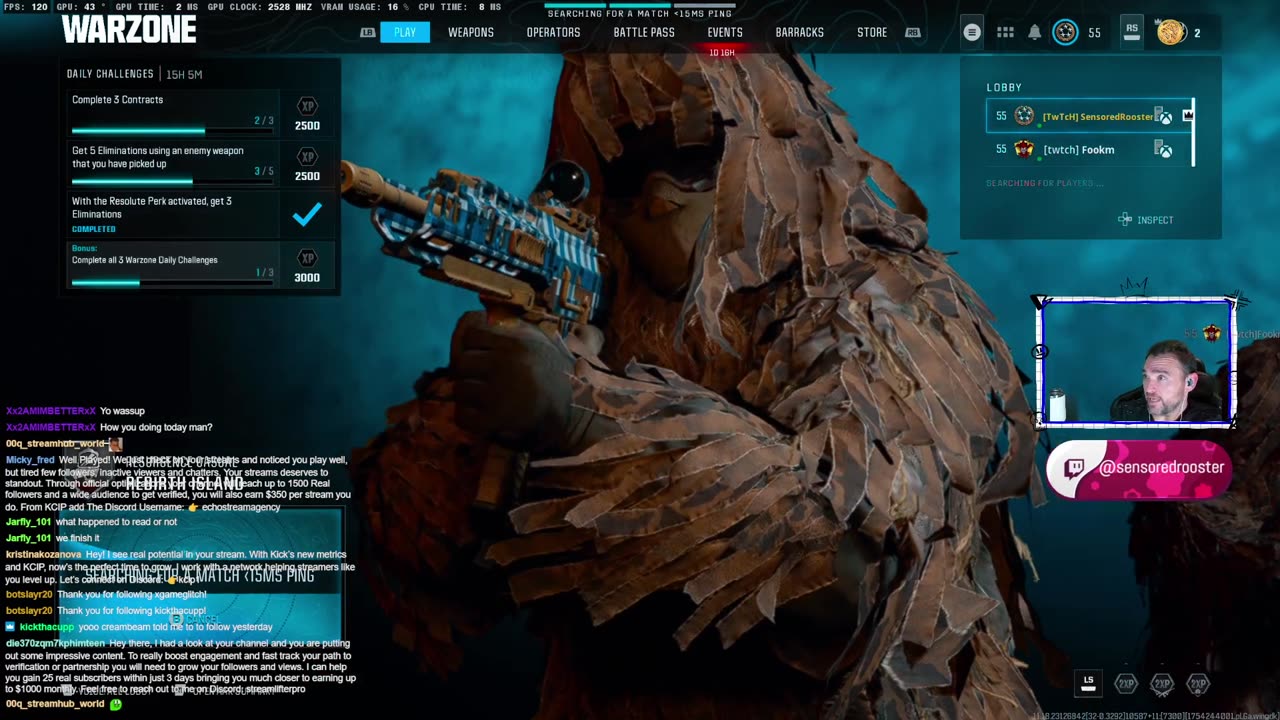Select SensoredRooster's lobby row
The image size is (1280, 720).
pyautogui.click(x=1089, y=116)
